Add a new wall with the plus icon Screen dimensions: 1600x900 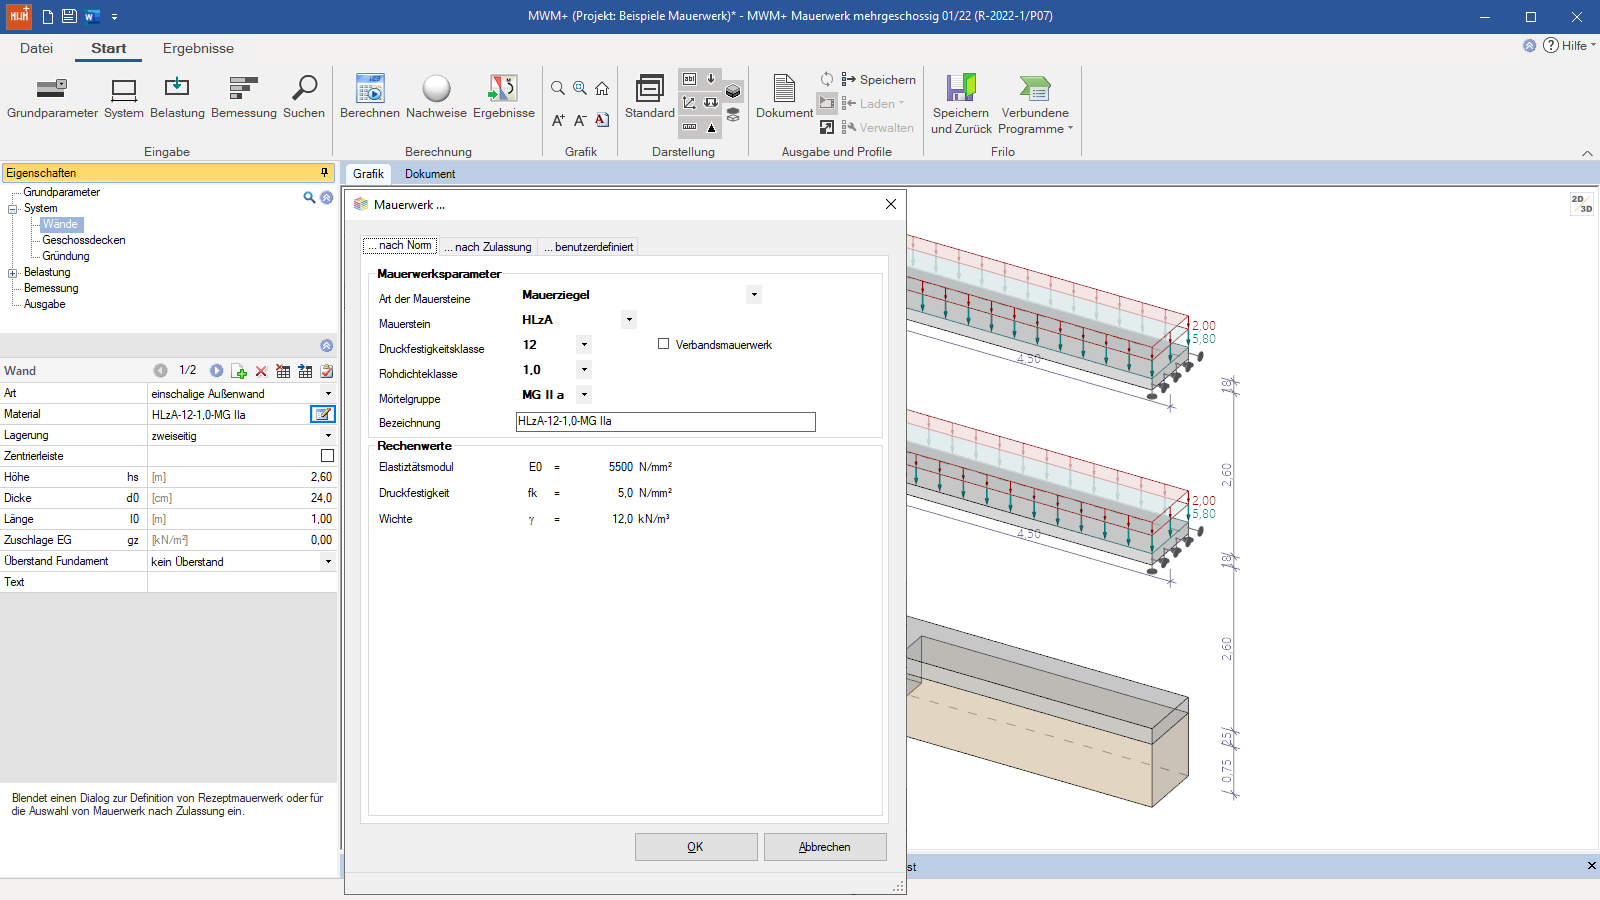239,371
